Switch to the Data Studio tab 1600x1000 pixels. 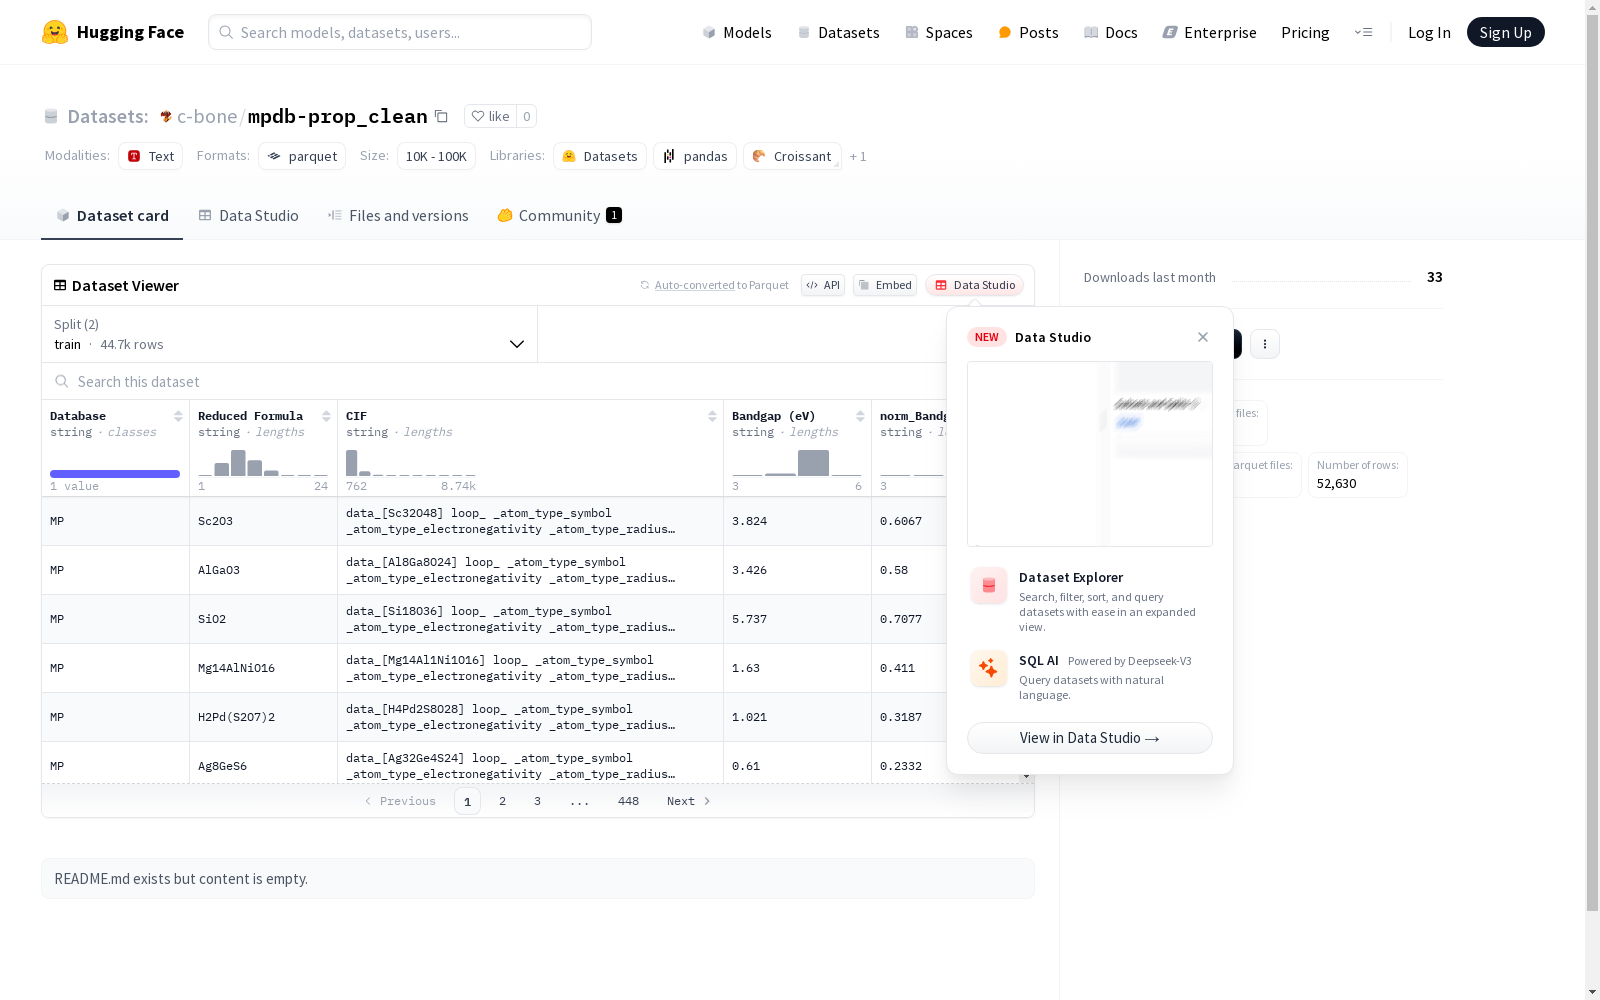pyautogui.click(x=249, y=216)
